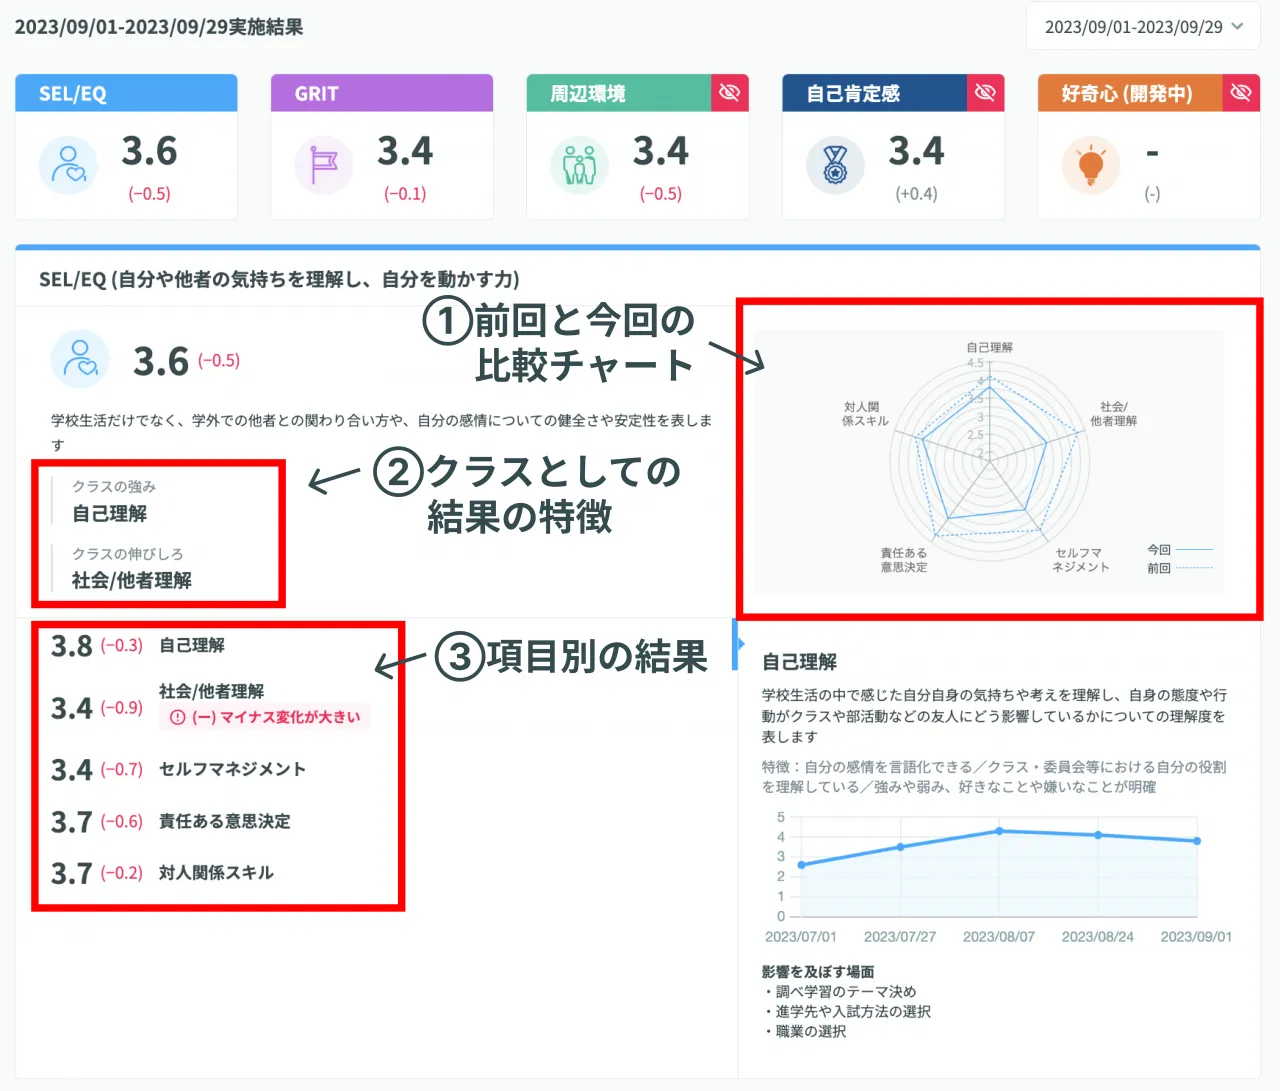Click the SEL/EQ person-heart icon in top card
The image size is (1280, 1091).
point(68,165)
